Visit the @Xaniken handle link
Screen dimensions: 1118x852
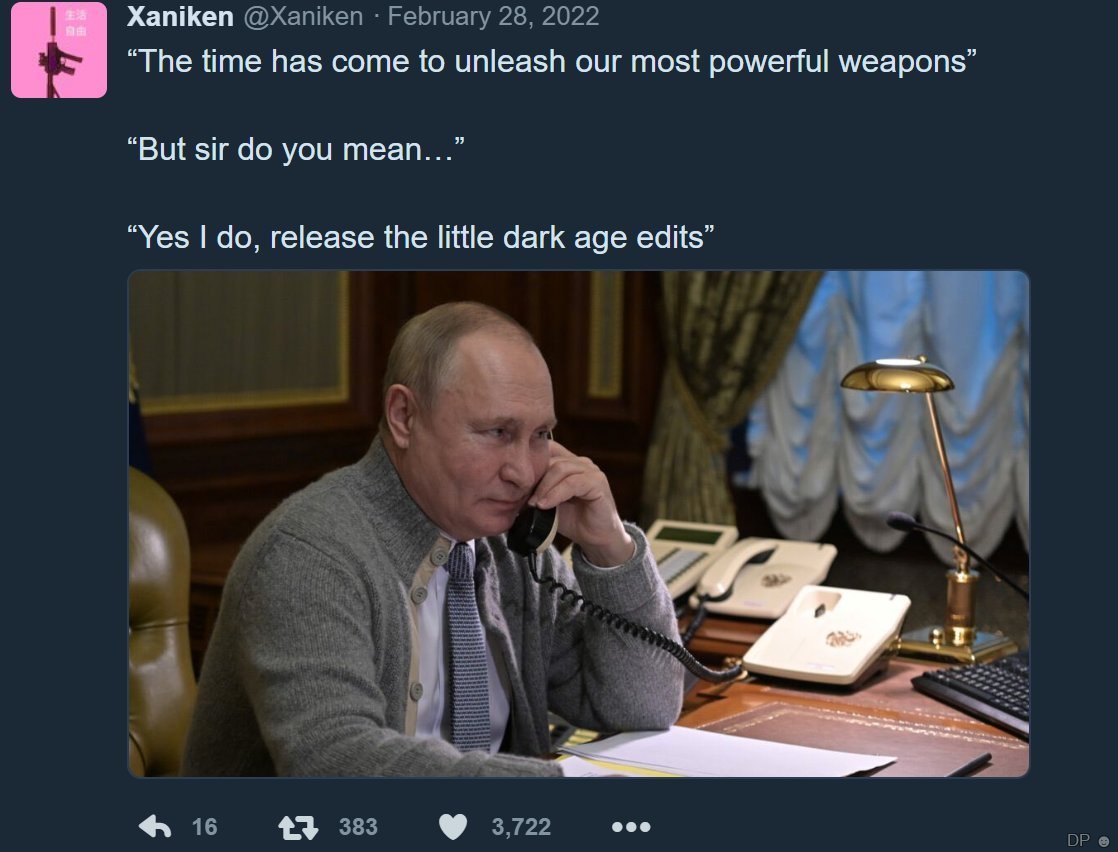coord(304,16)
